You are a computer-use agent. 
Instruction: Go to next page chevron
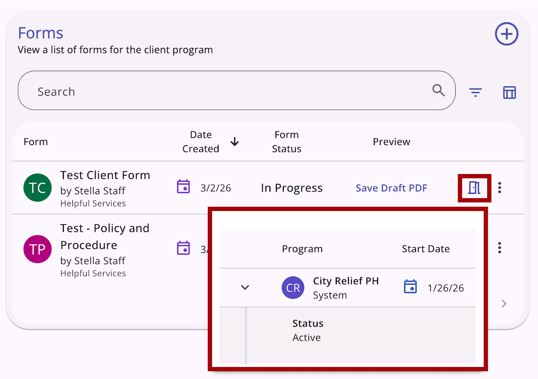(x=504, y=304)
